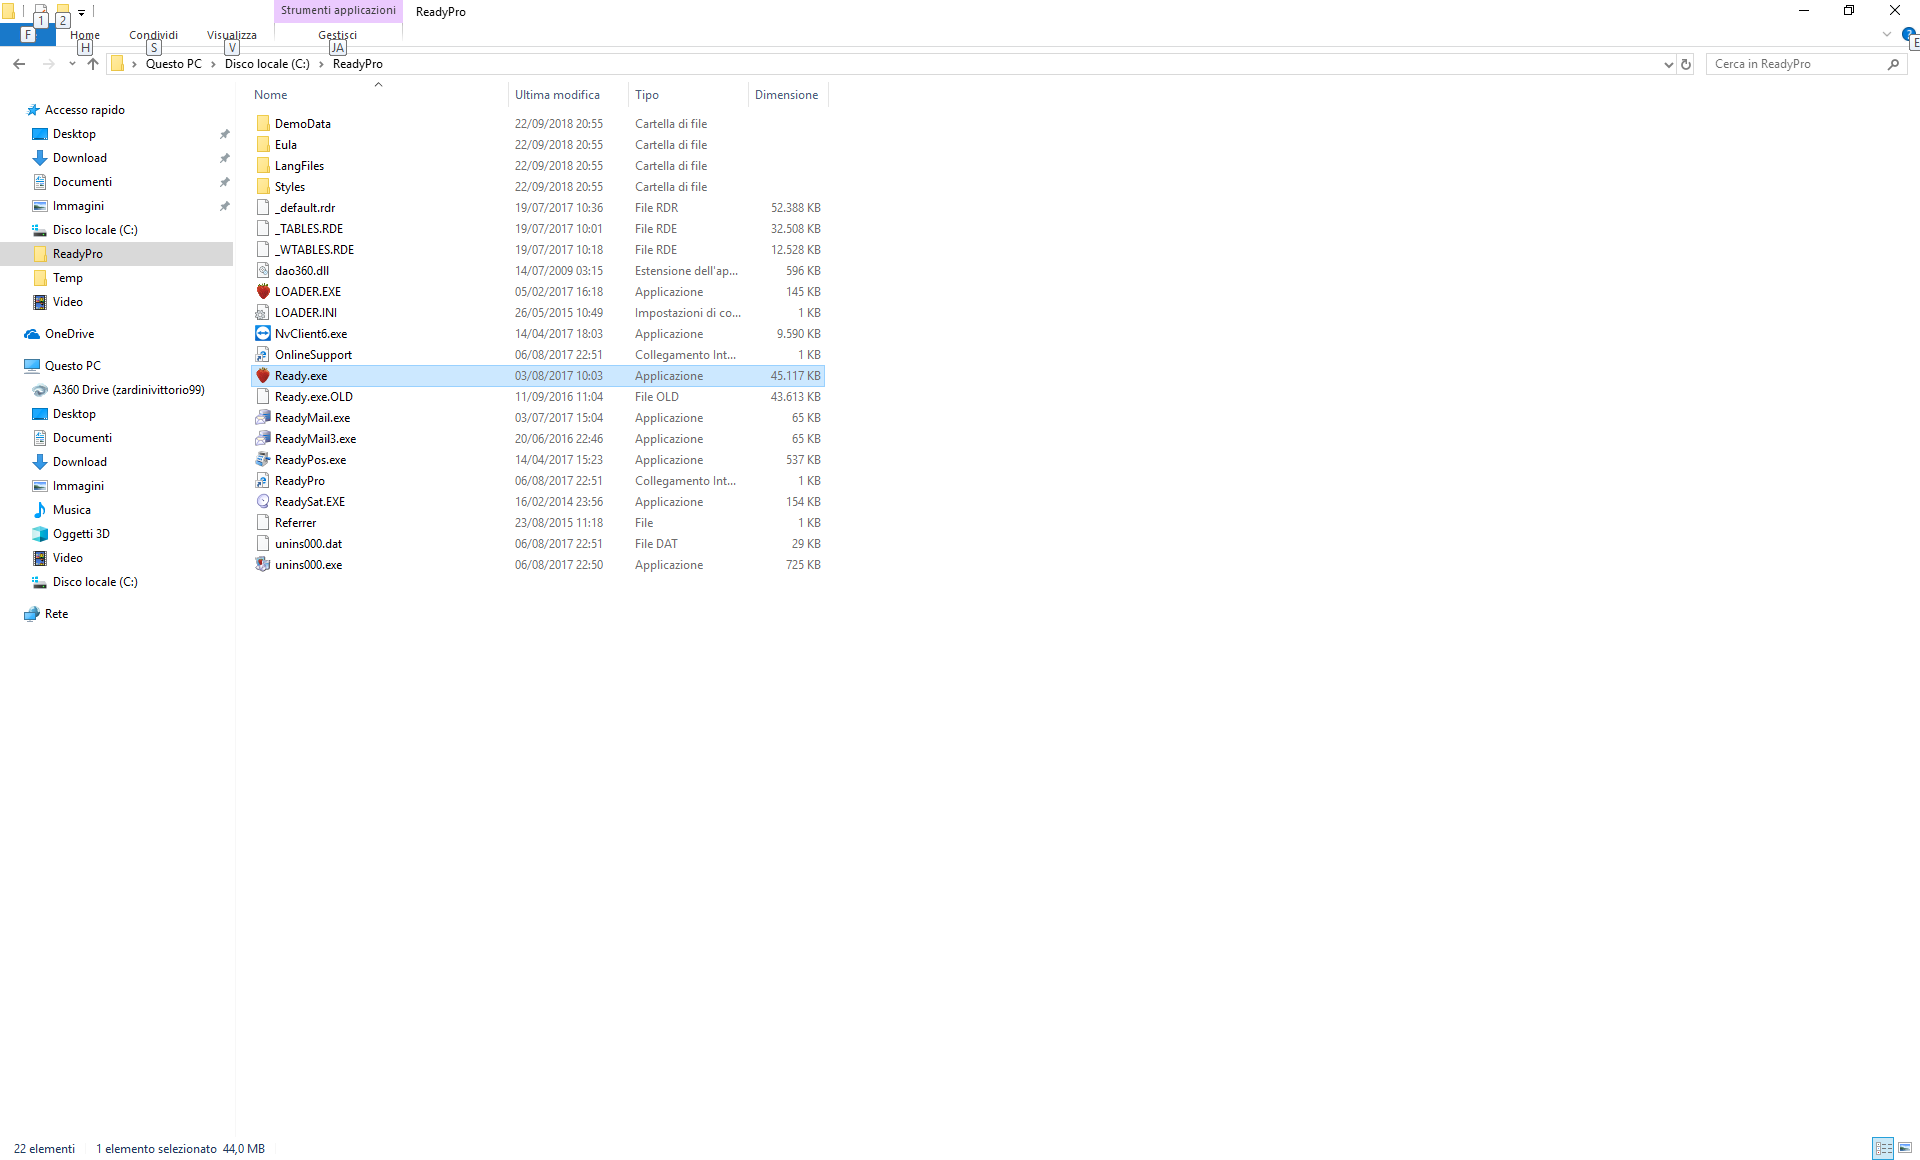Sort by Dimensione column header

pyautogui.click(x=788, y=95)
